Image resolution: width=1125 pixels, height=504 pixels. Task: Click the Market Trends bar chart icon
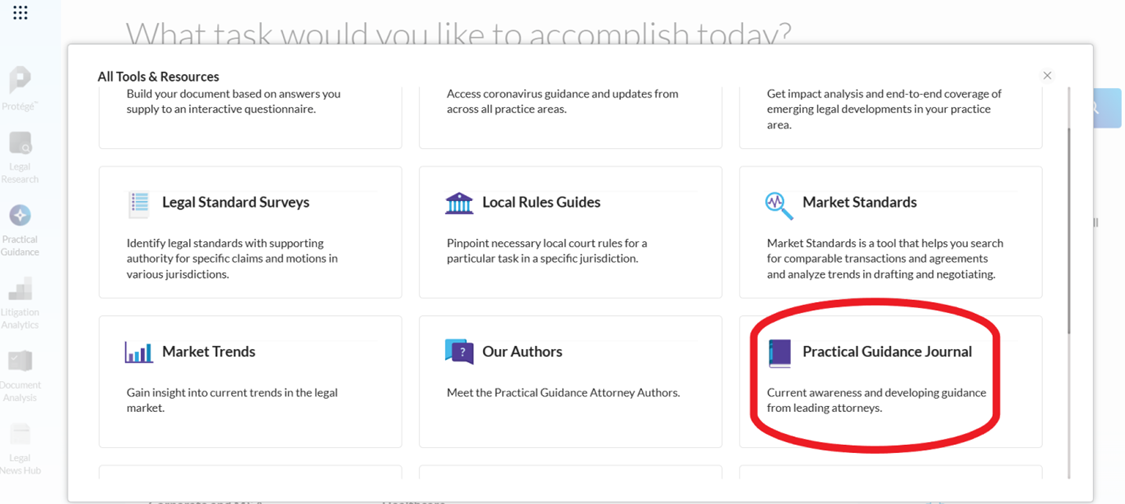[x=138, y=353]
